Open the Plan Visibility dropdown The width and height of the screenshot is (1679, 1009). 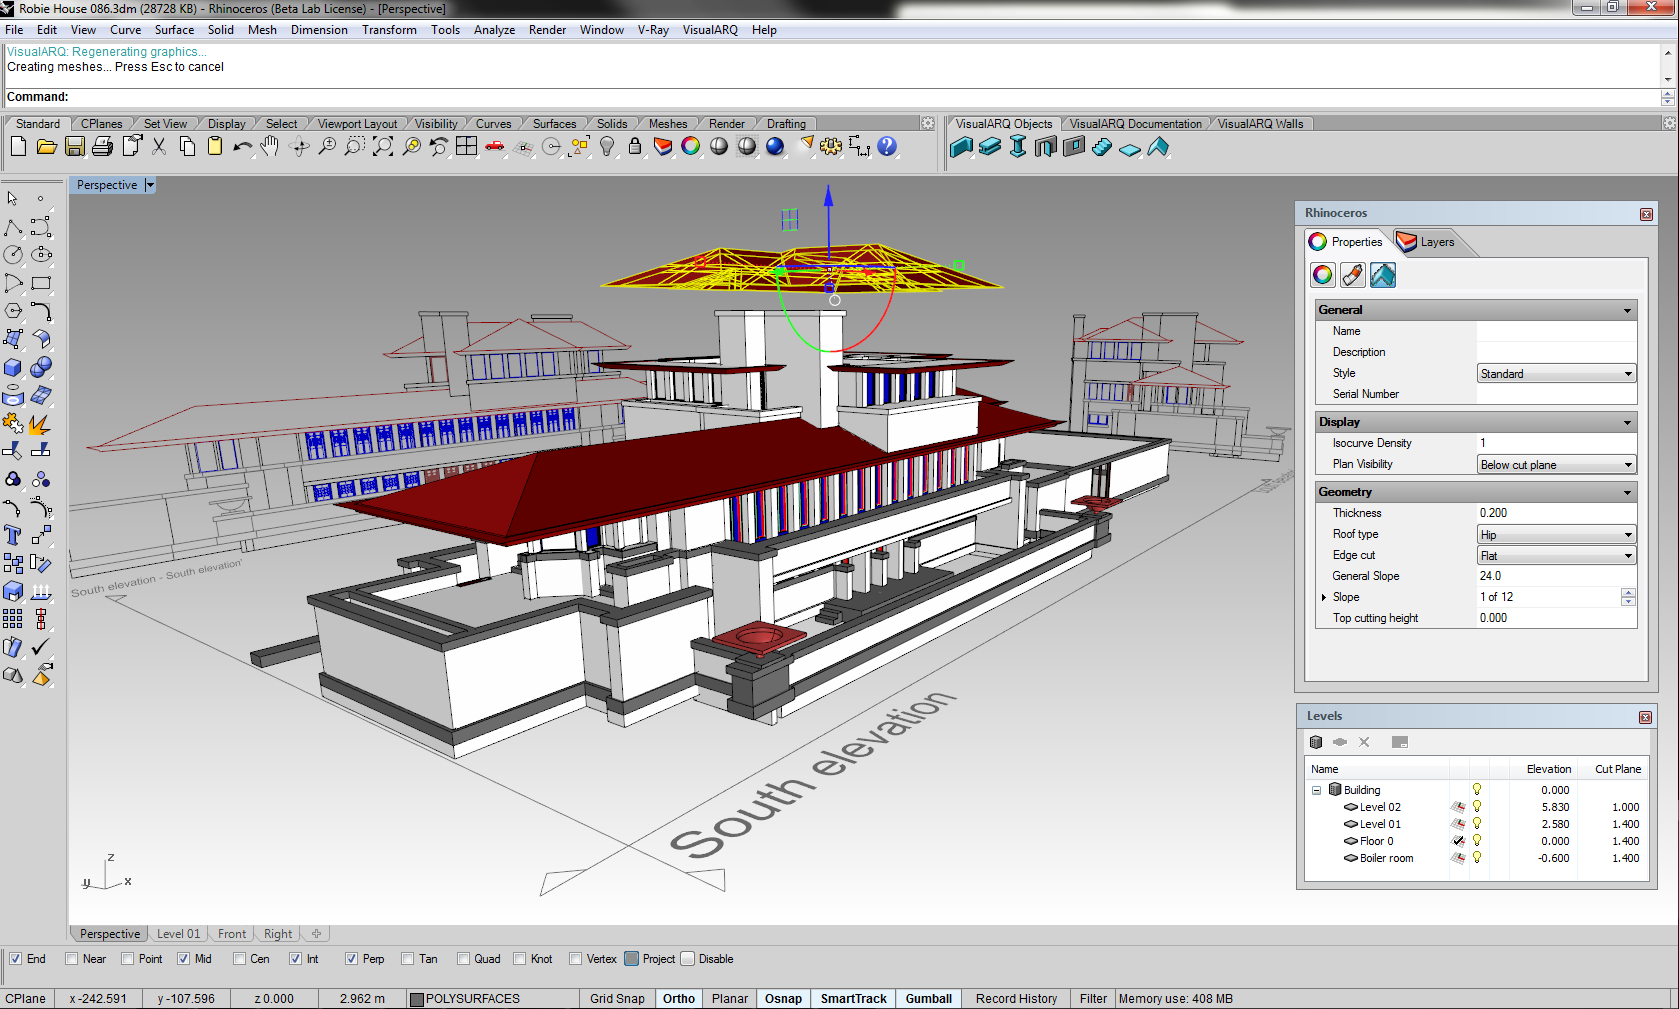point(1556,464)
